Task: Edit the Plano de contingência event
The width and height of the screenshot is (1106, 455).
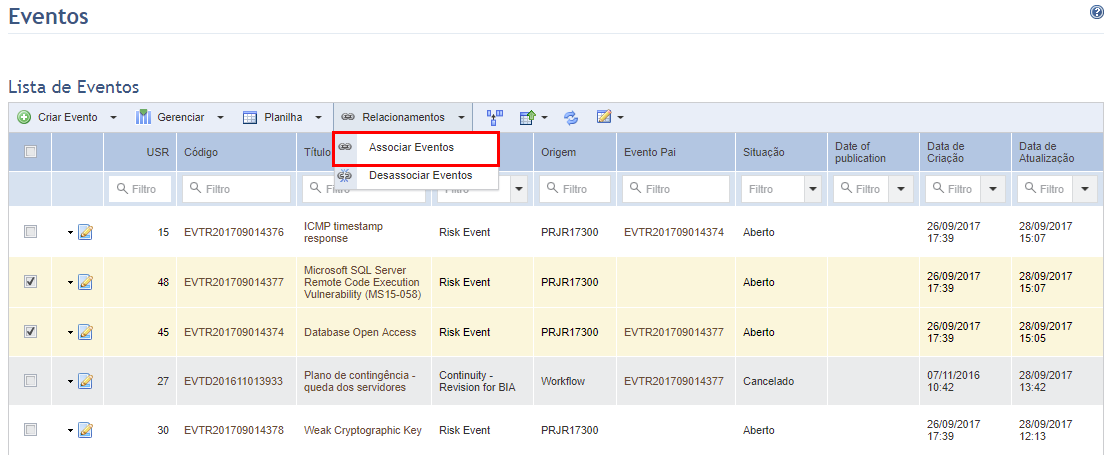Action: 85,381
